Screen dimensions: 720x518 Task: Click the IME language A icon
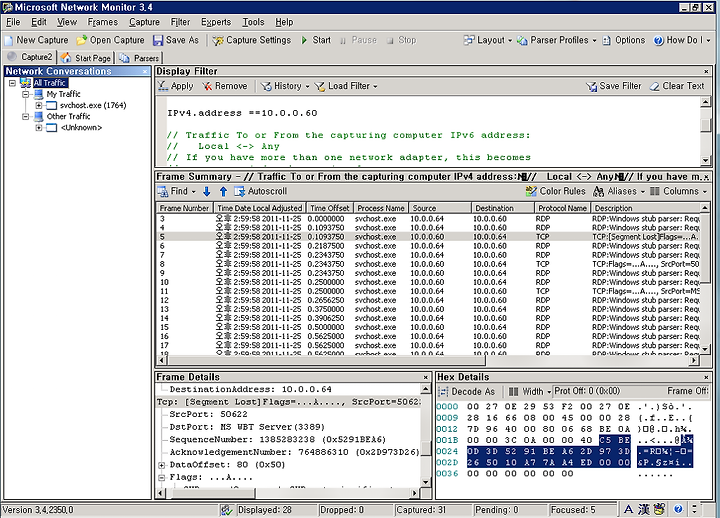point(628,509)
